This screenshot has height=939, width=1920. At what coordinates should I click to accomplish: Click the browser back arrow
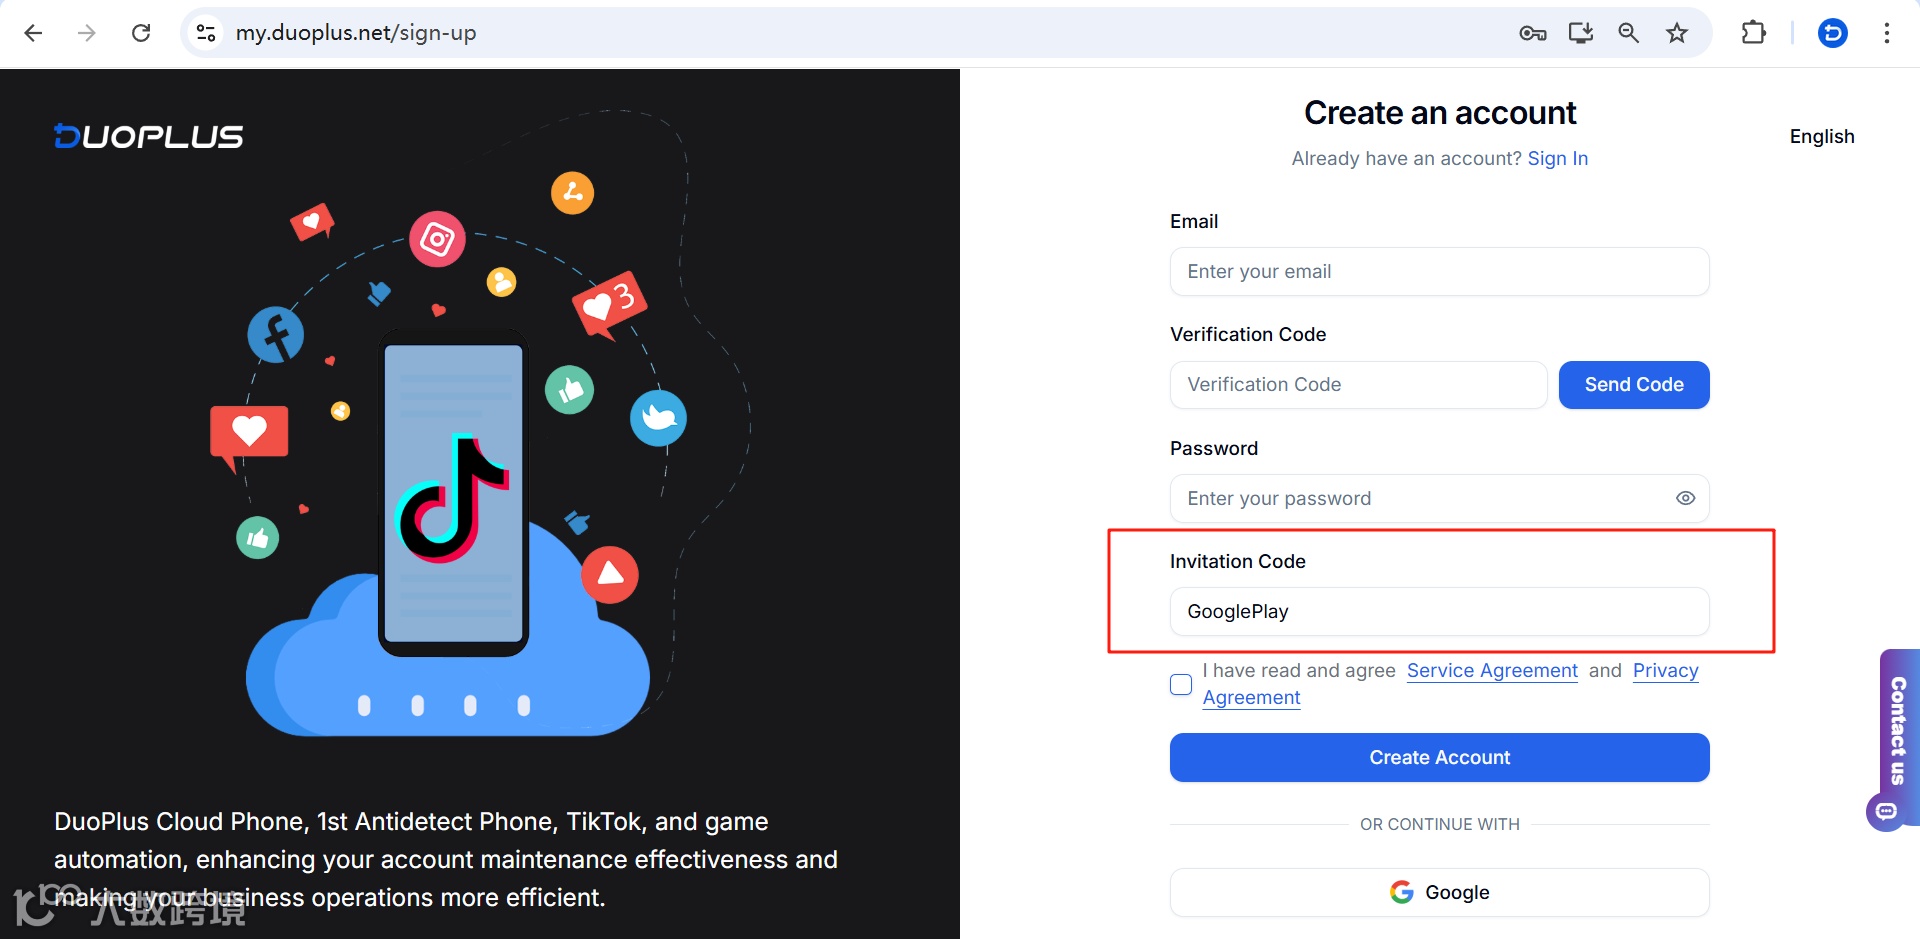[33, 33]
